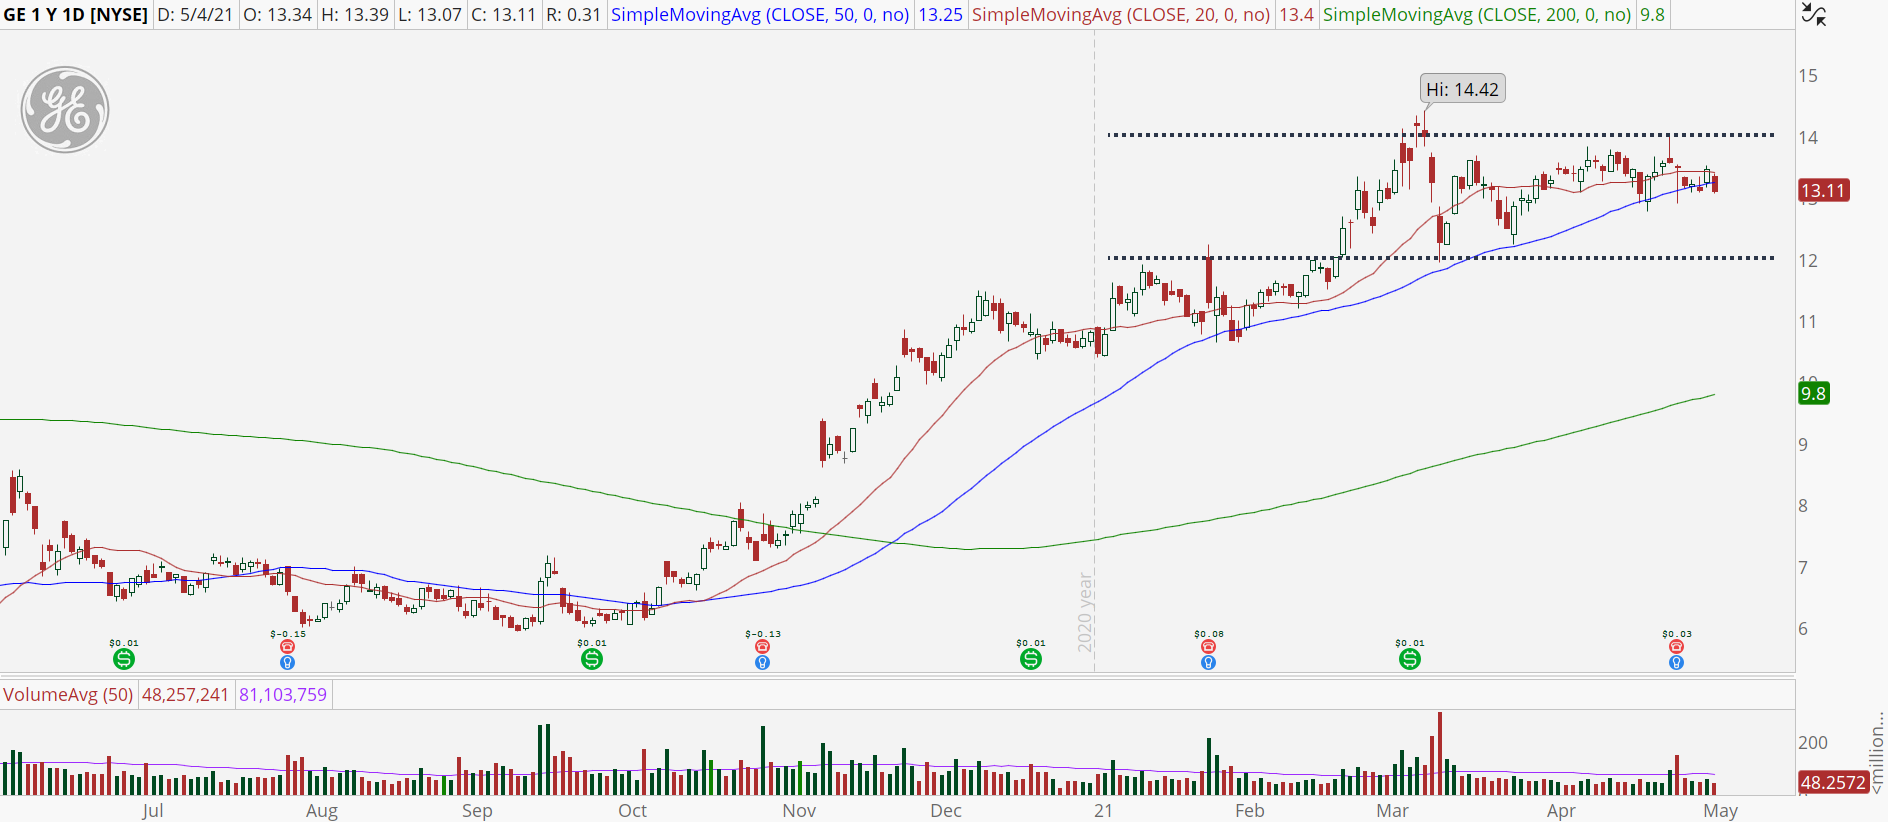
Task: Click the 6 label on the price axis
Action: [1803, 629]
